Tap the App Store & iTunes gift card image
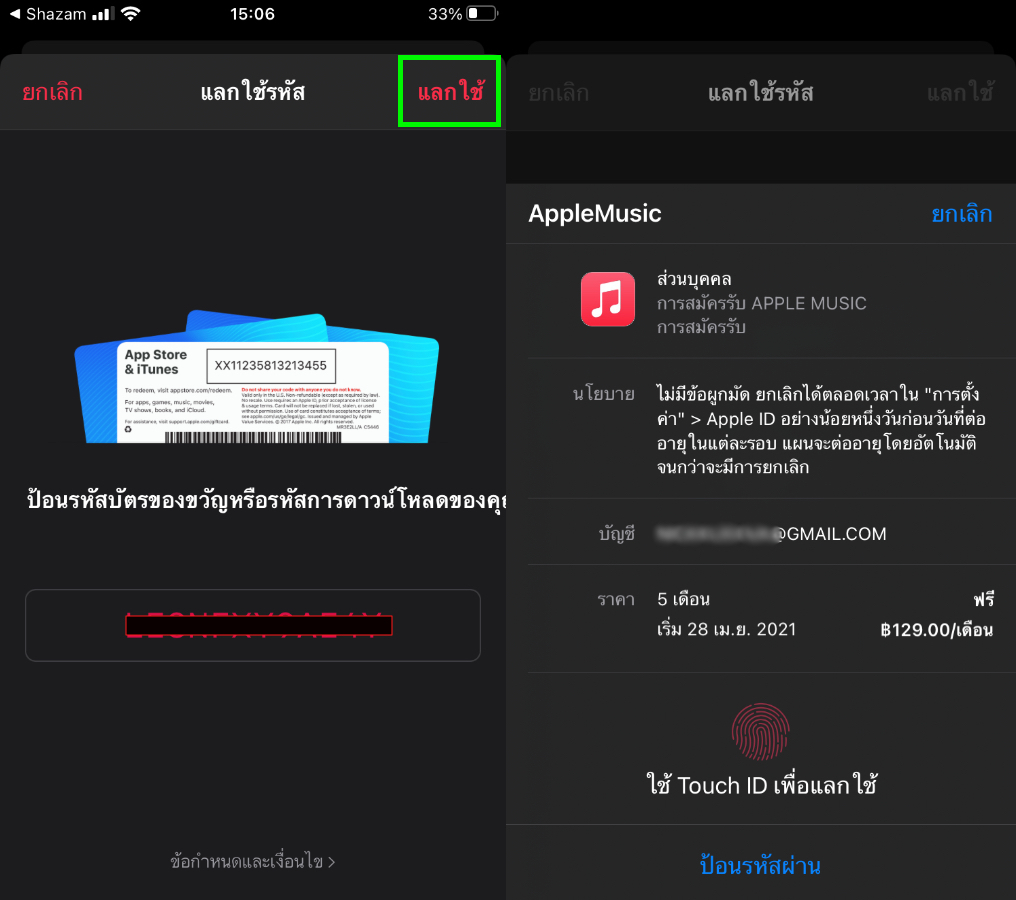The width and height of the screenshot is (1016, 900). coord(256,378)
